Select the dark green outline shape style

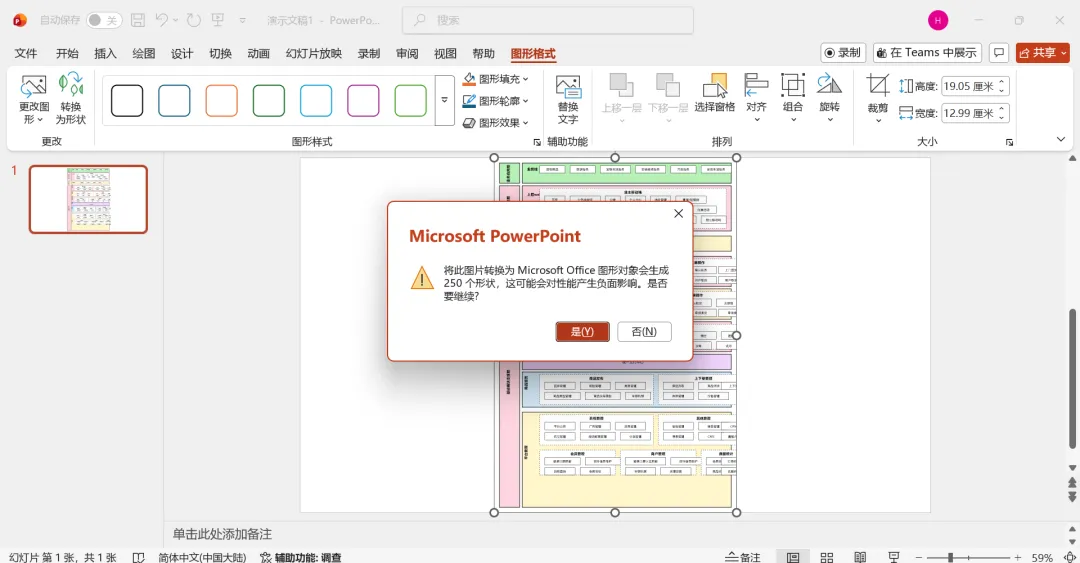[x=269, y=101]
